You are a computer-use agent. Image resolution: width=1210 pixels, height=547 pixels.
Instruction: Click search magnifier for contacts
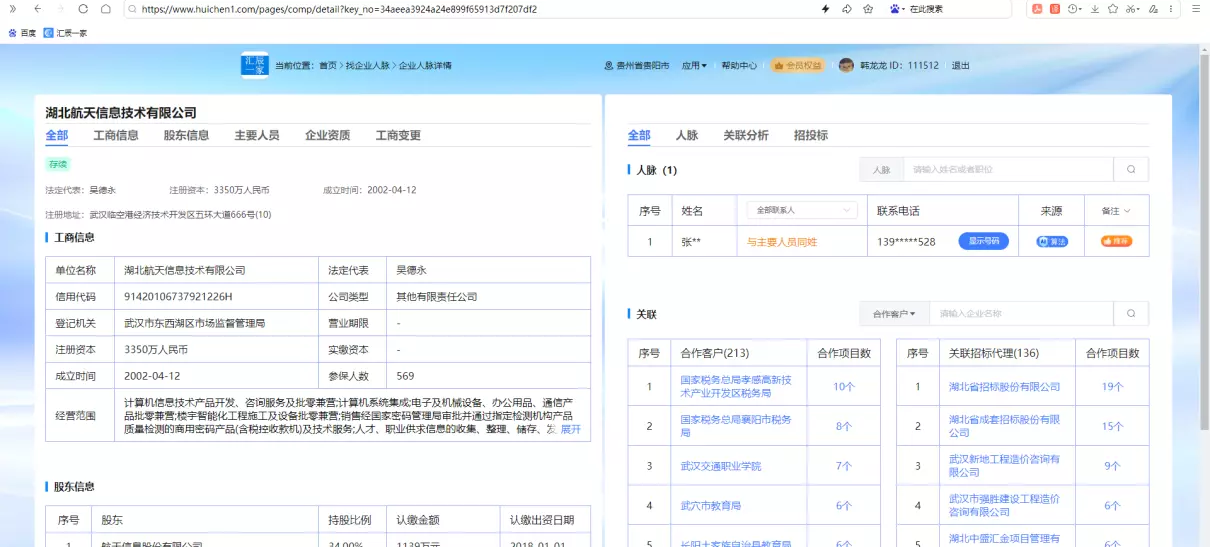1131,170
